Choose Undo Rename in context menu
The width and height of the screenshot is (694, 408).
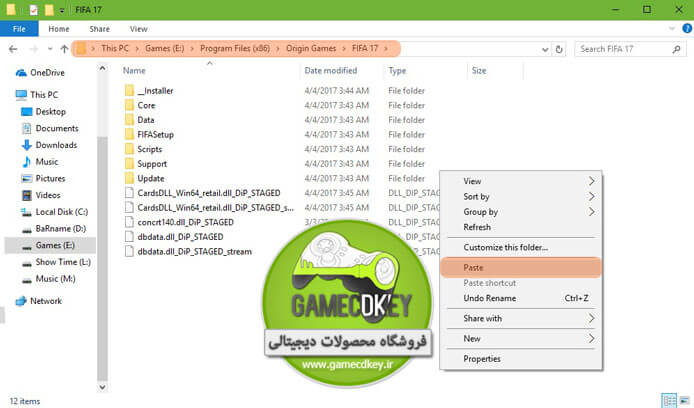pos(520,298)
